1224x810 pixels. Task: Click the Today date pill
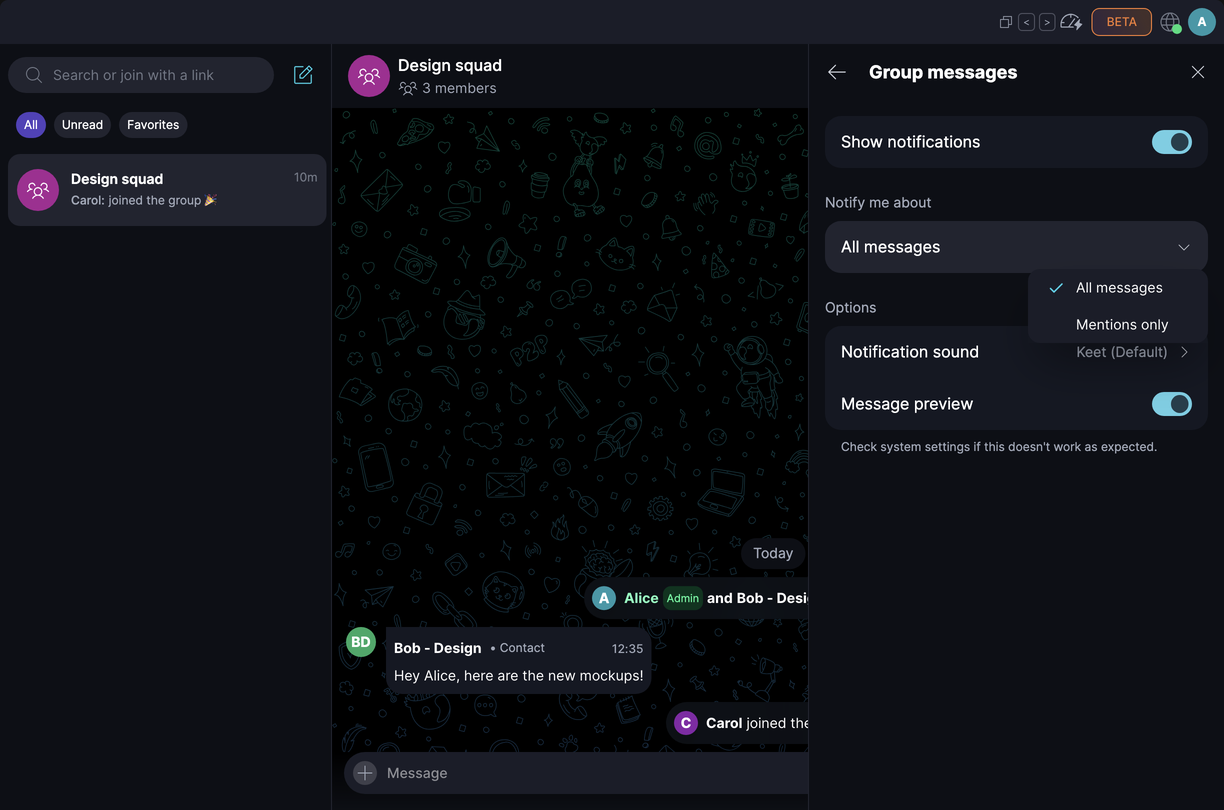(x=773, y=553)
